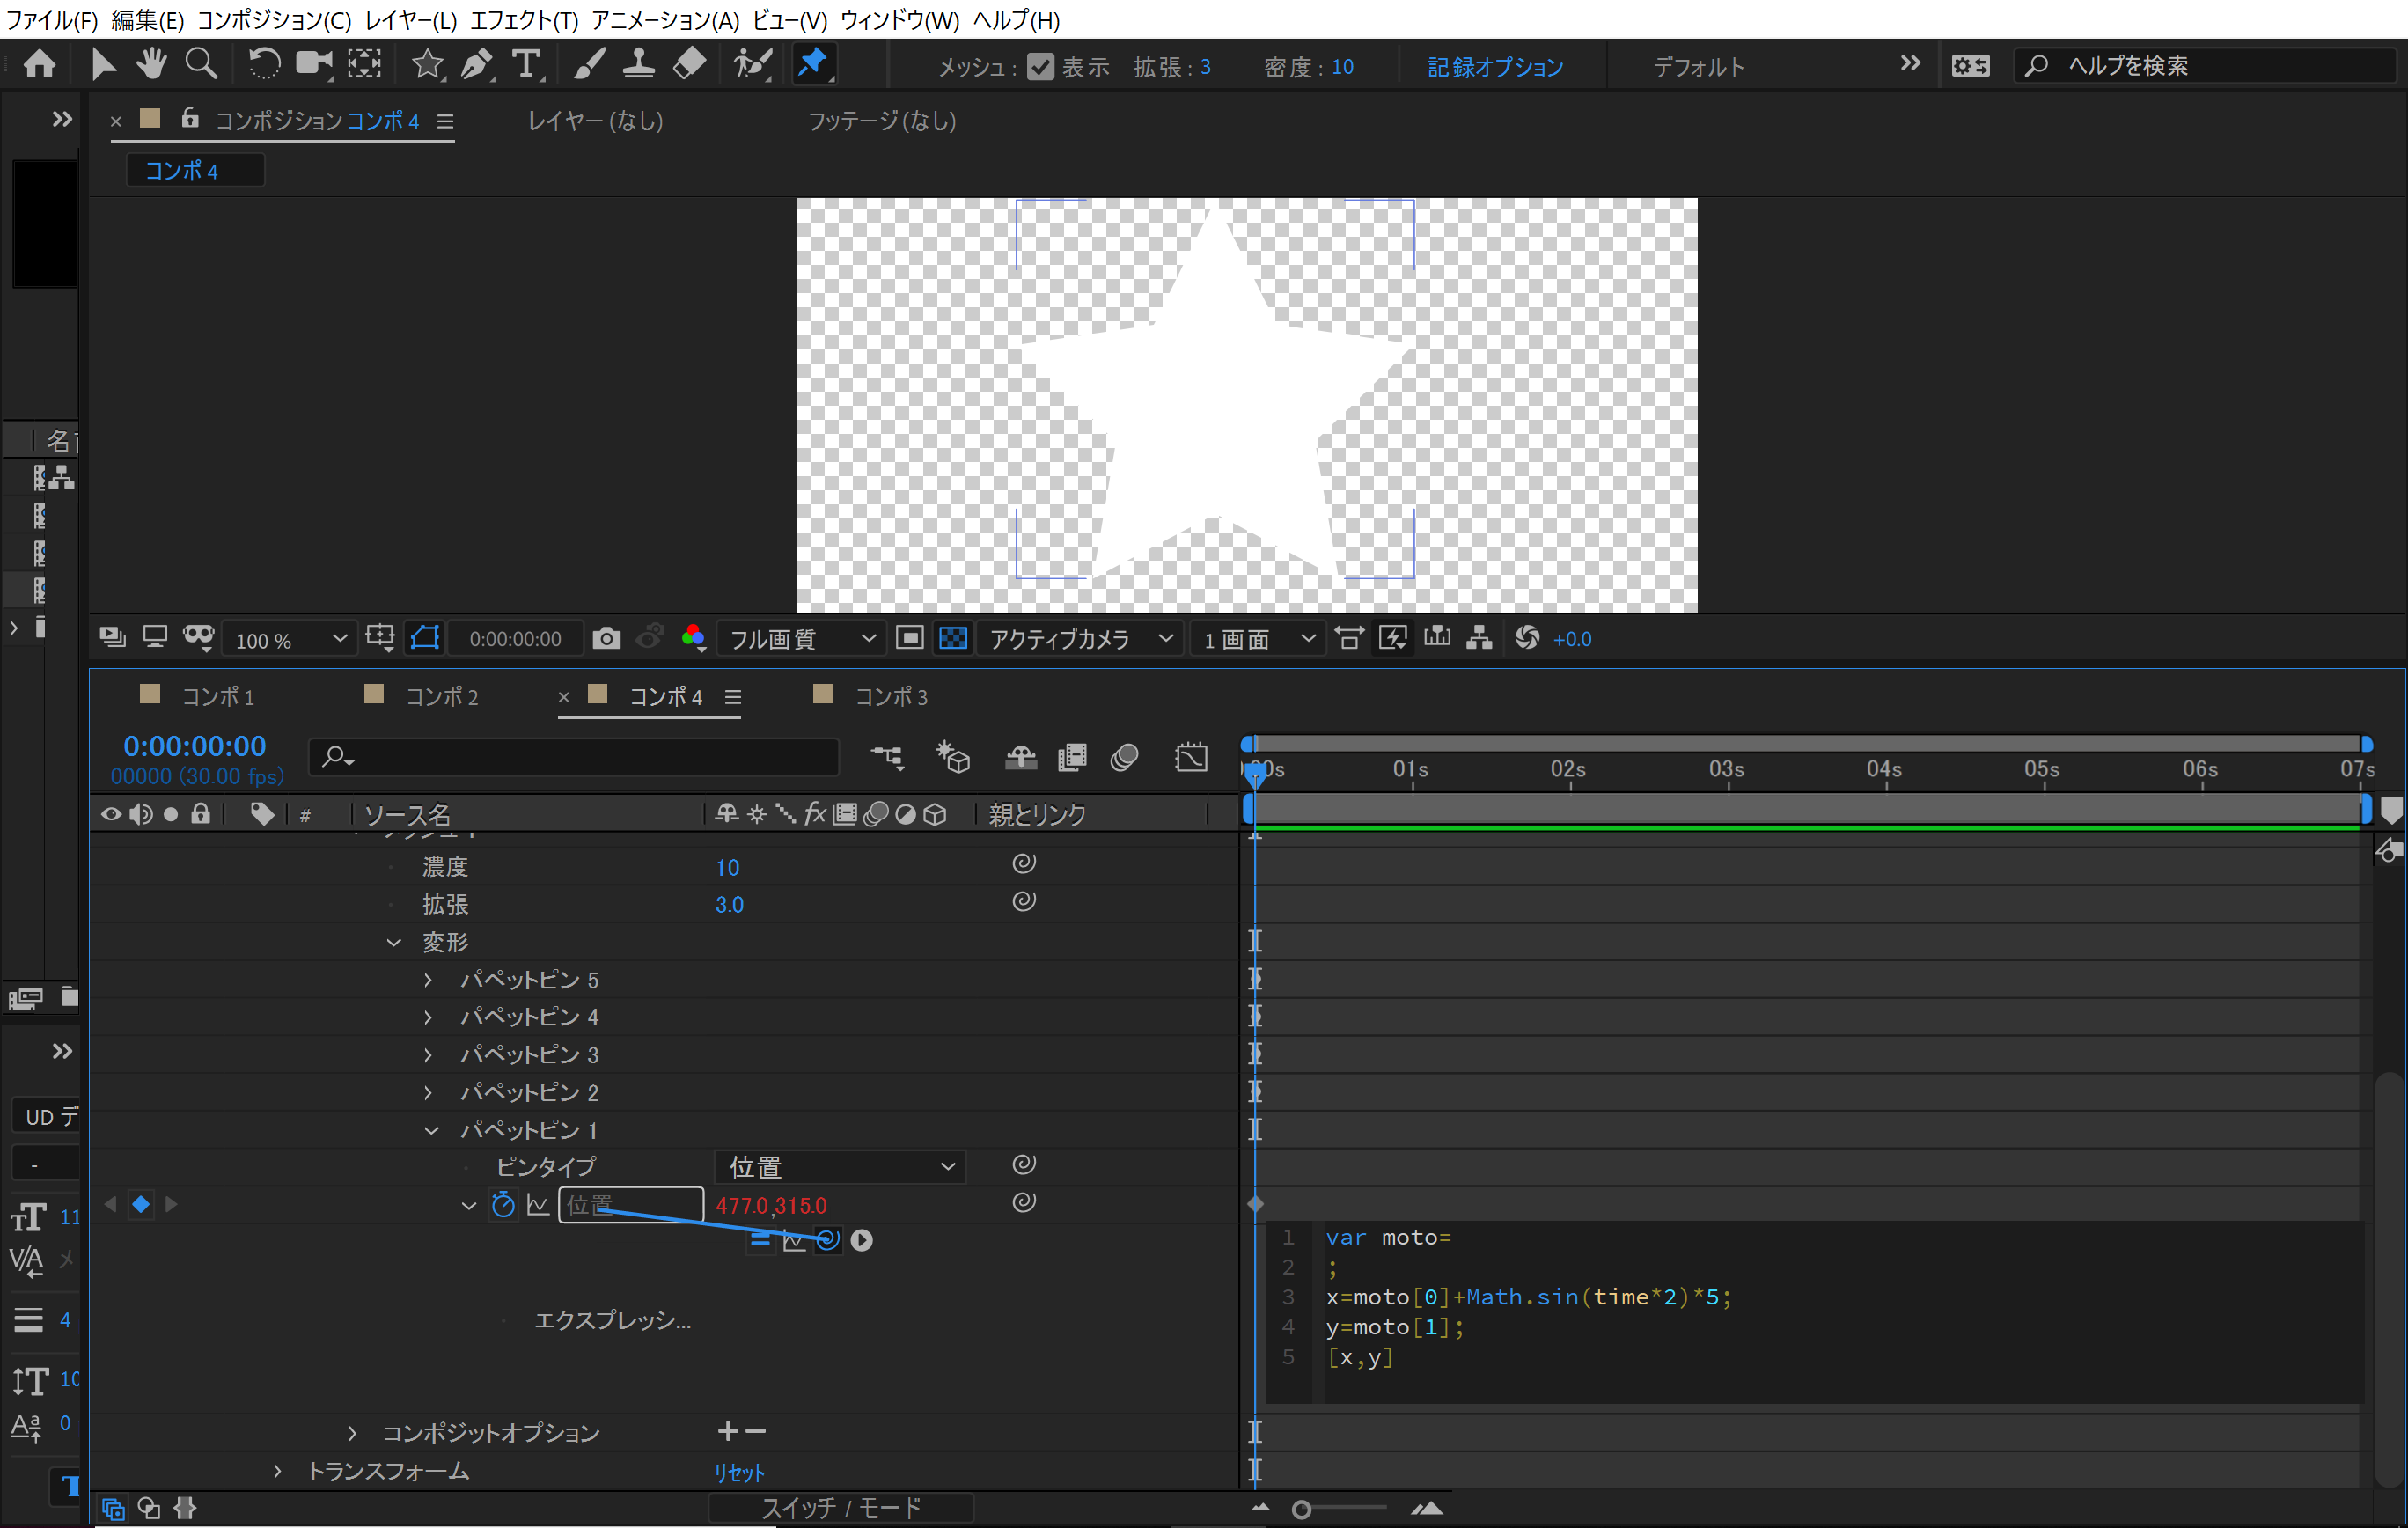
Task: Open the アニメーション(A) menu
Action: [665, 19]
